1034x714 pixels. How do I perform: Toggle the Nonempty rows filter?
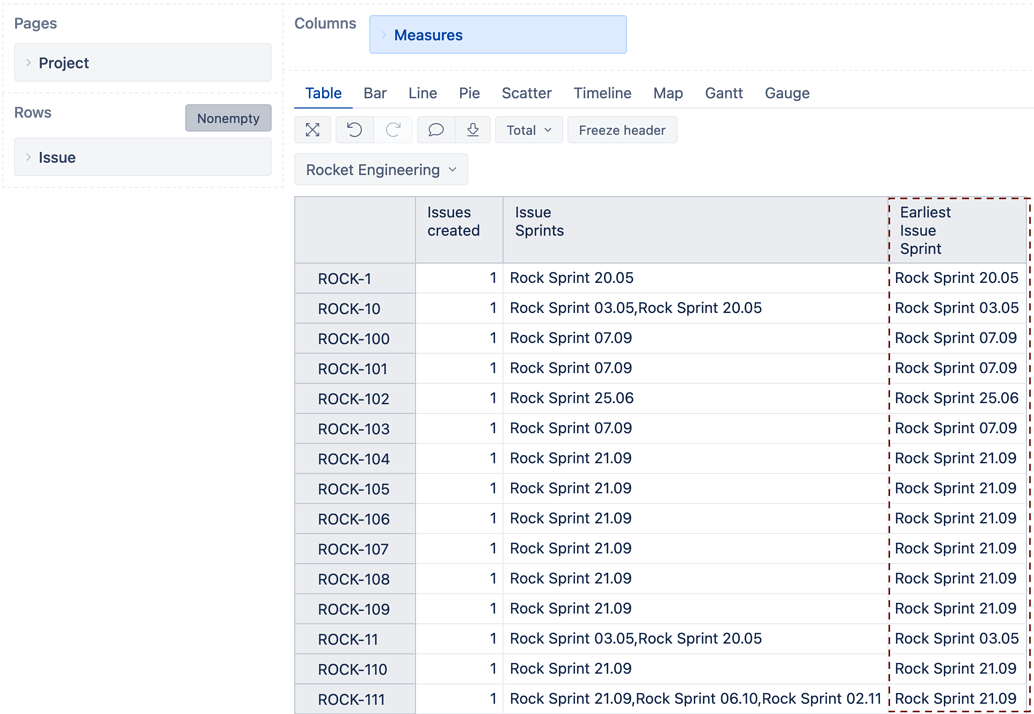coord(228,118)
